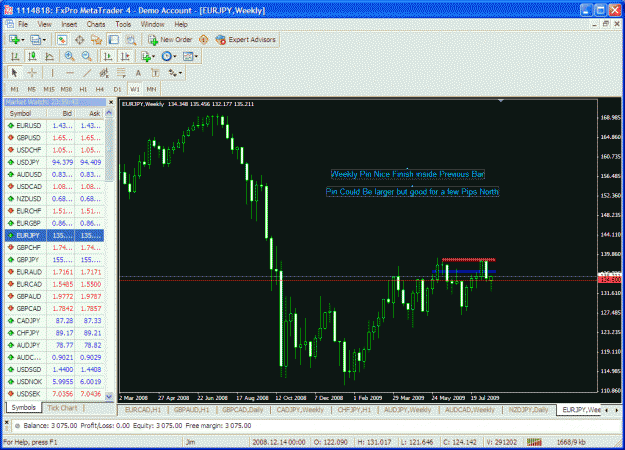Switch timeframe to M15

(49, 89)
